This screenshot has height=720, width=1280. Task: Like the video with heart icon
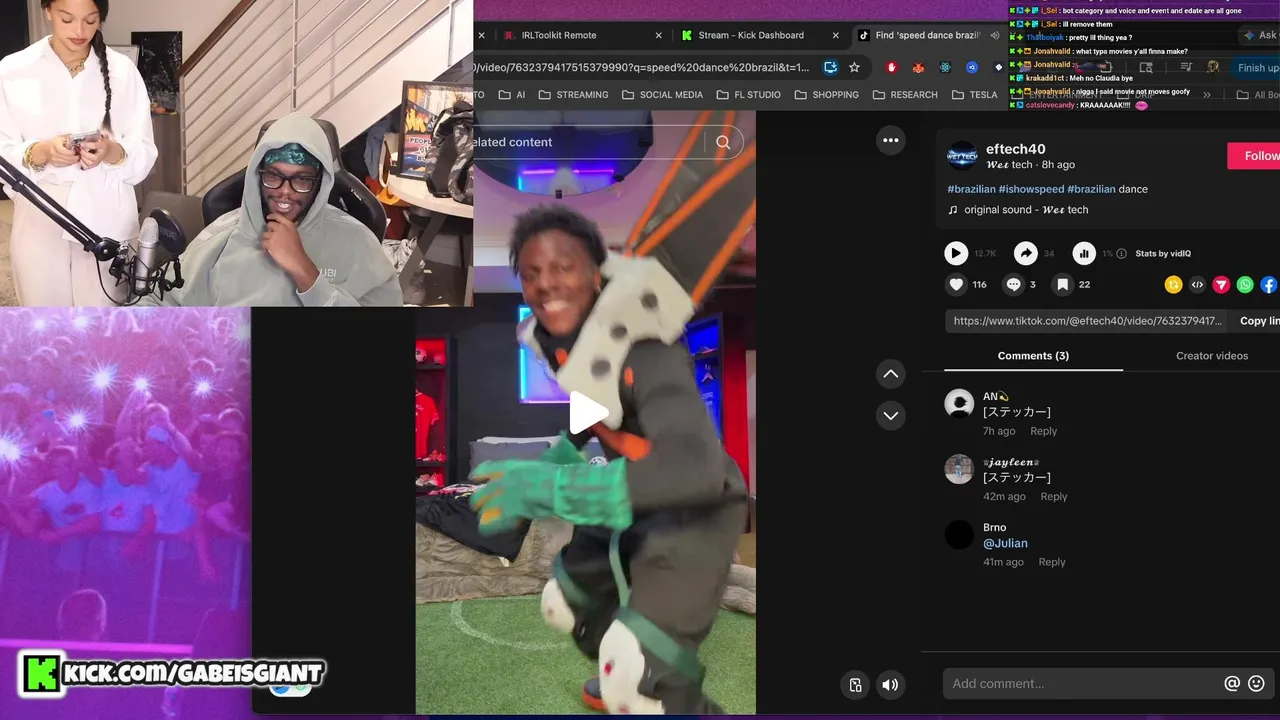pyautogui.click(x=956, y=285)
